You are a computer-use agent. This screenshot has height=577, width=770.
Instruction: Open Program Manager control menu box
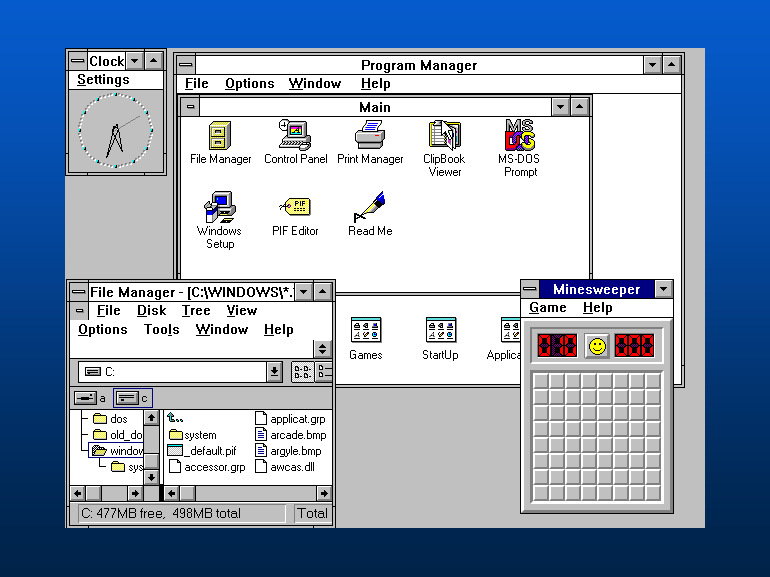(186, 64)
